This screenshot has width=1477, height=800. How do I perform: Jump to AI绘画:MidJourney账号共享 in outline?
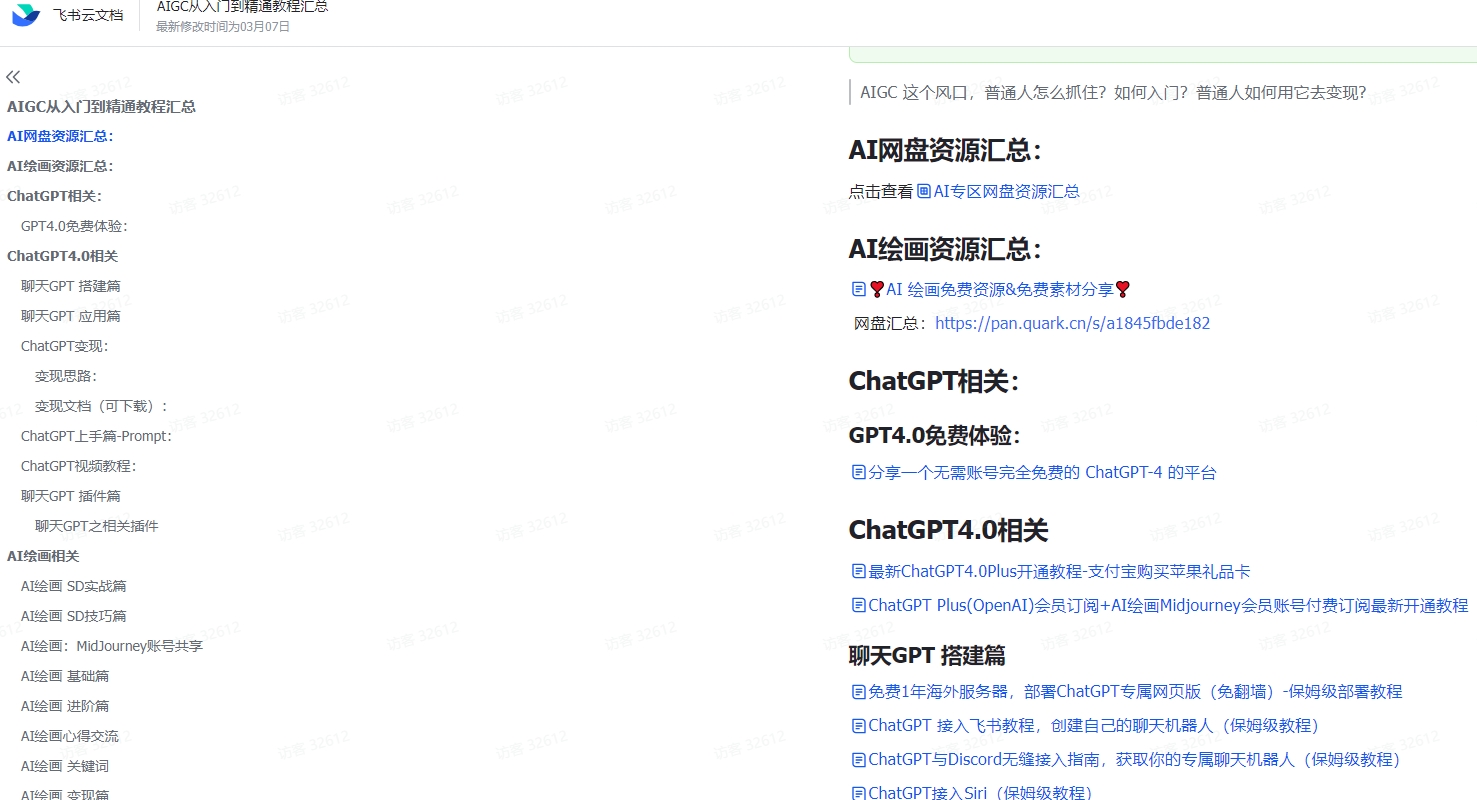pos(112,646)
